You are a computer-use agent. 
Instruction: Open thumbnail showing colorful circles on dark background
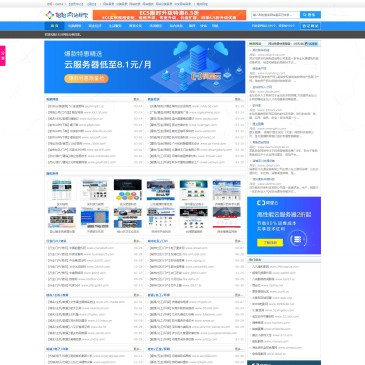pos(128,190)
